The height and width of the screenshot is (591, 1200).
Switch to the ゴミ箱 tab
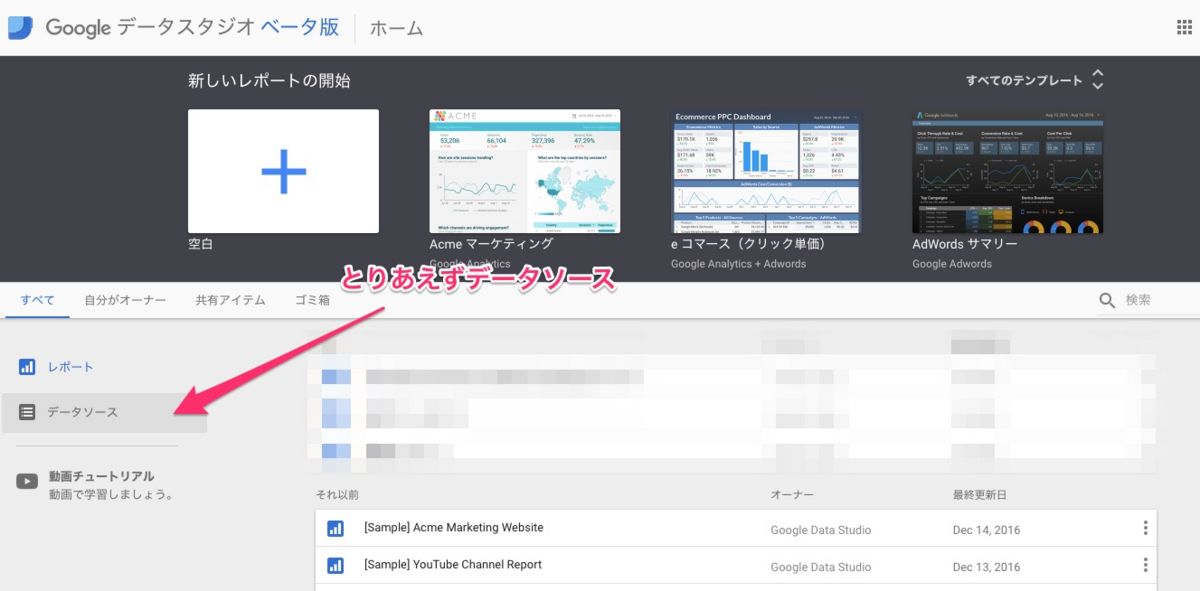(x=312, y=300)
